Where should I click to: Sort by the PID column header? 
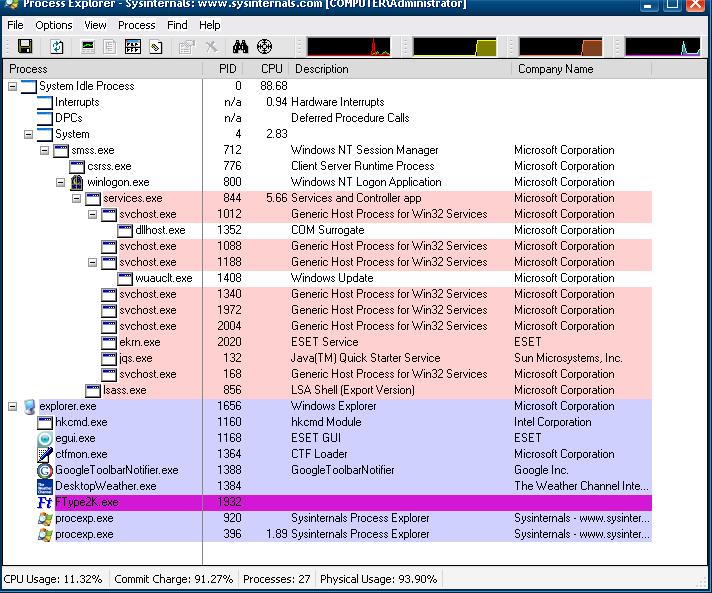click(223, 69)
